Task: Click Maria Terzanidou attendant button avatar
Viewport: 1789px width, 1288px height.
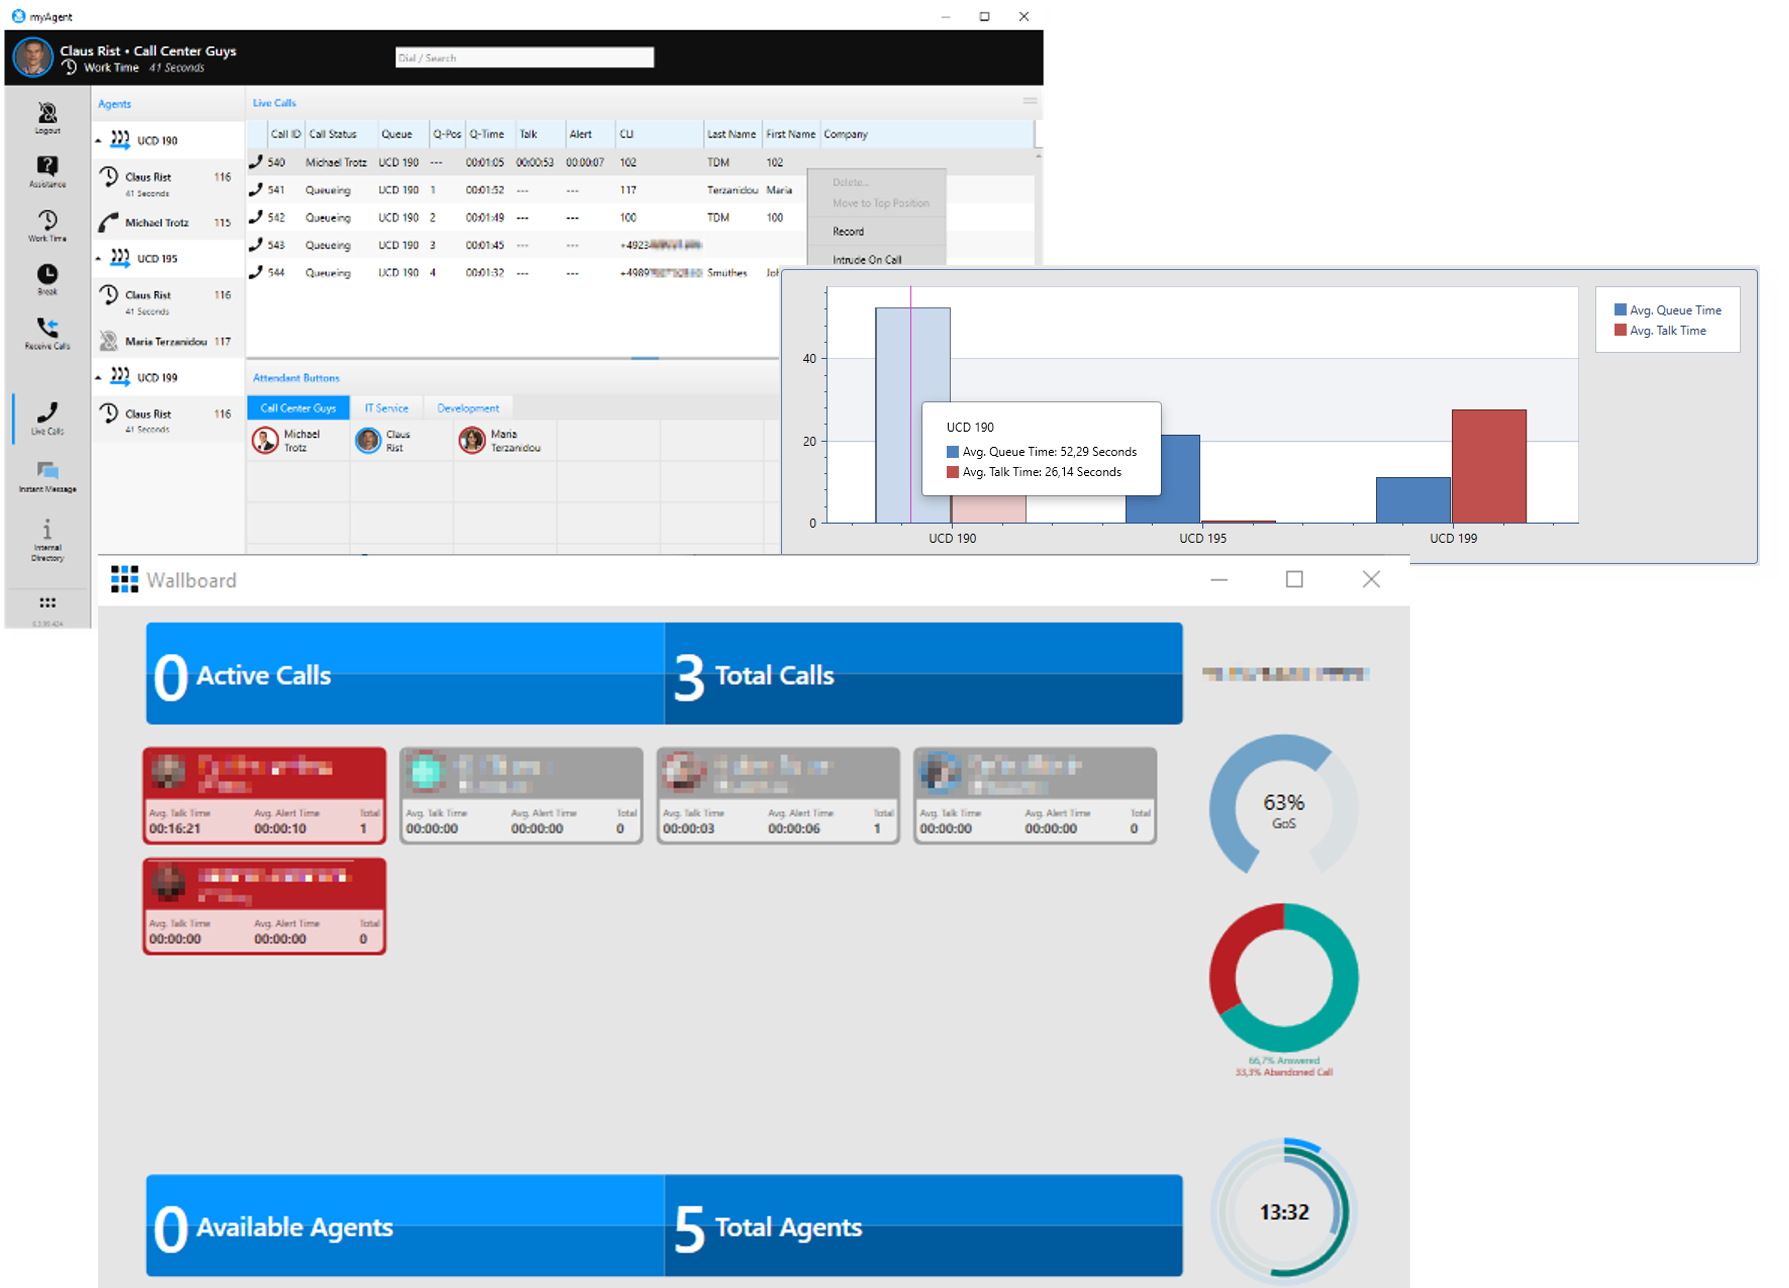Action: pos(471,440)
